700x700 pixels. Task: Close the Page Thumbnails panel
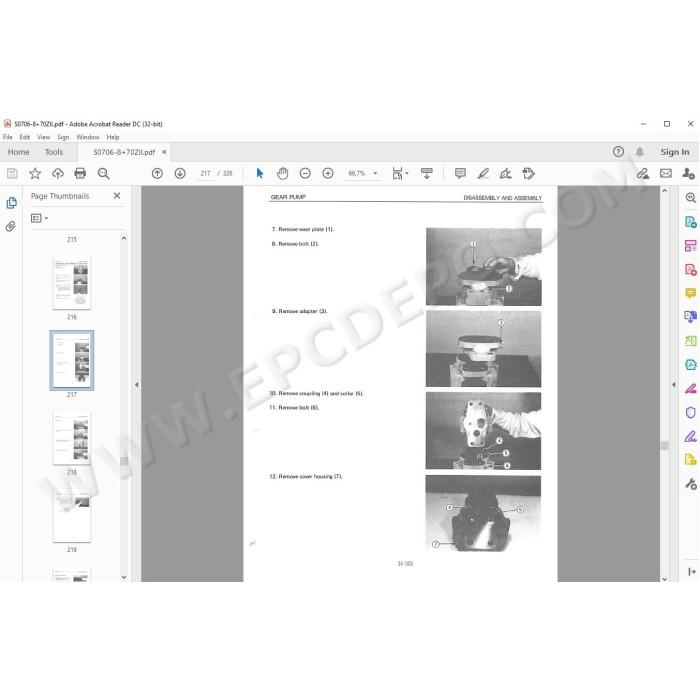117,196
